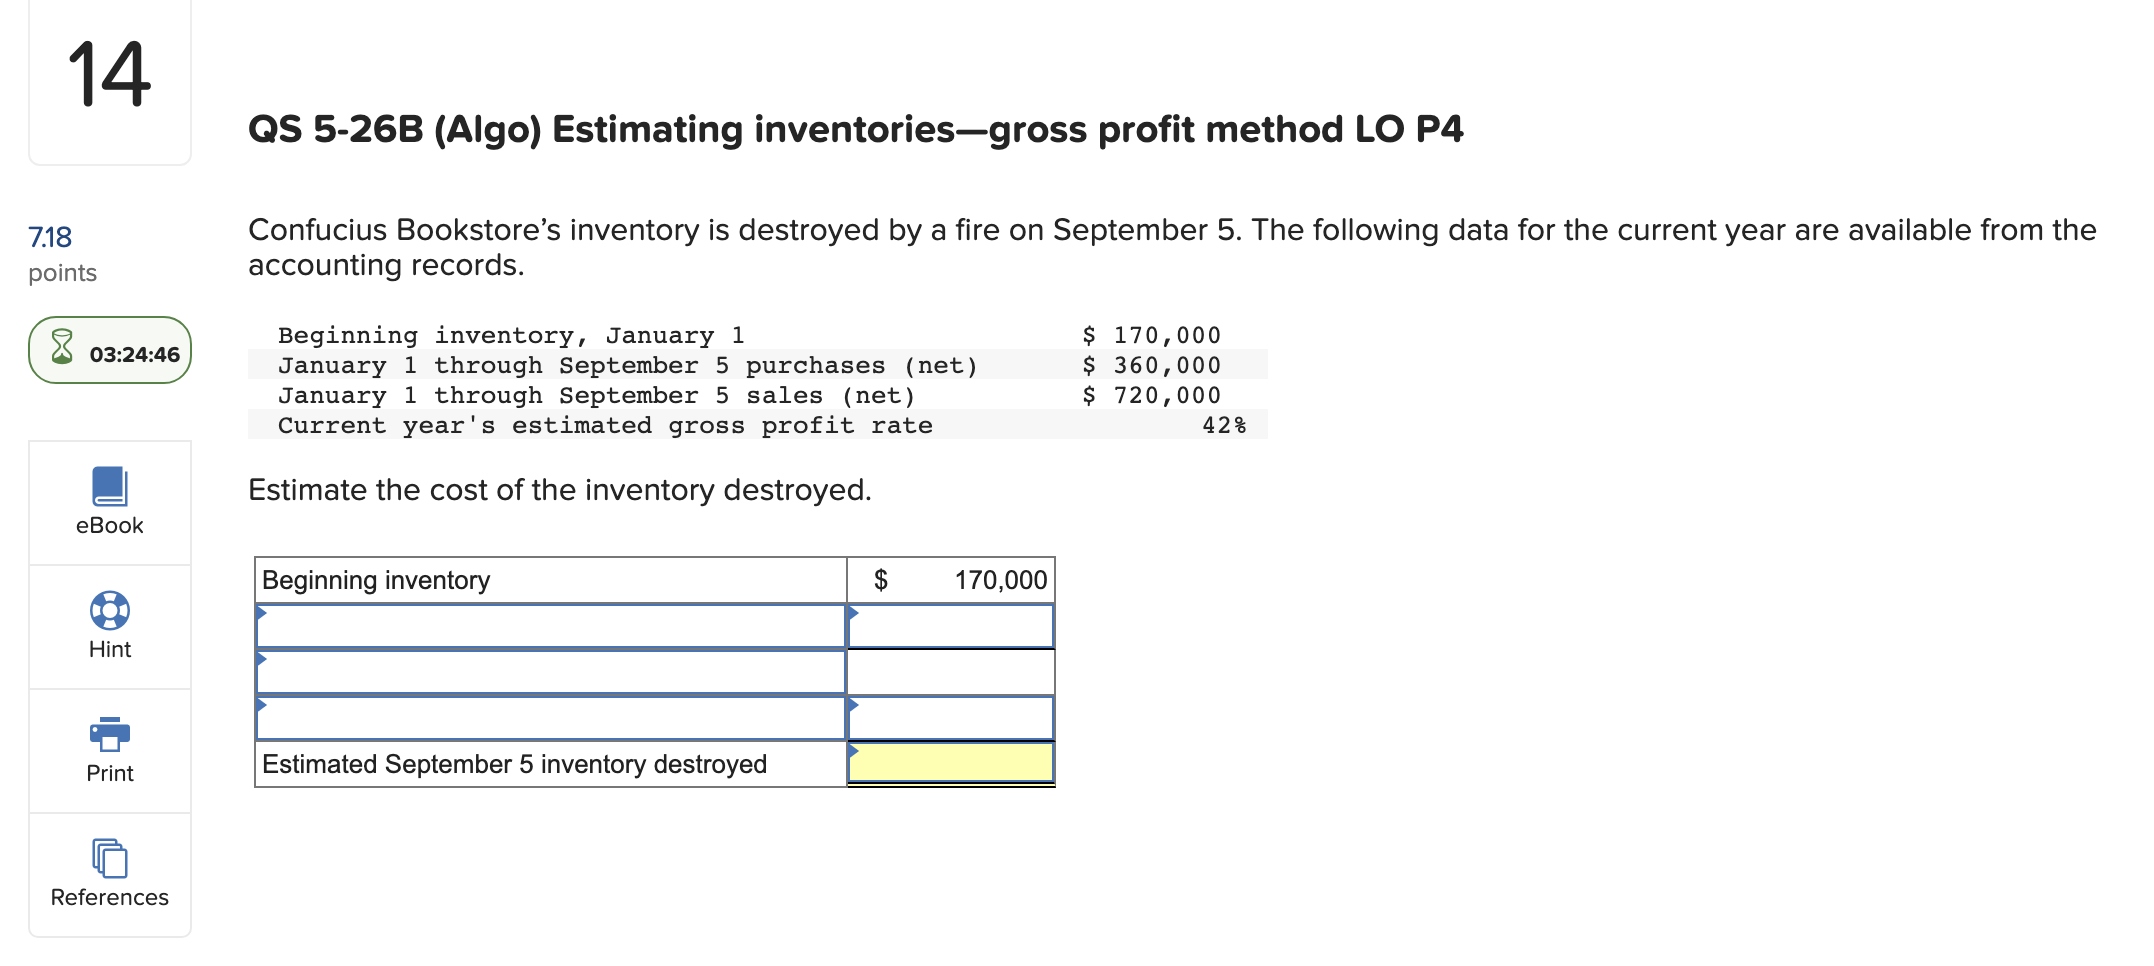Expand the label dropdown in the third blank row
2154x966 pixels.
[x=550, y=718]
